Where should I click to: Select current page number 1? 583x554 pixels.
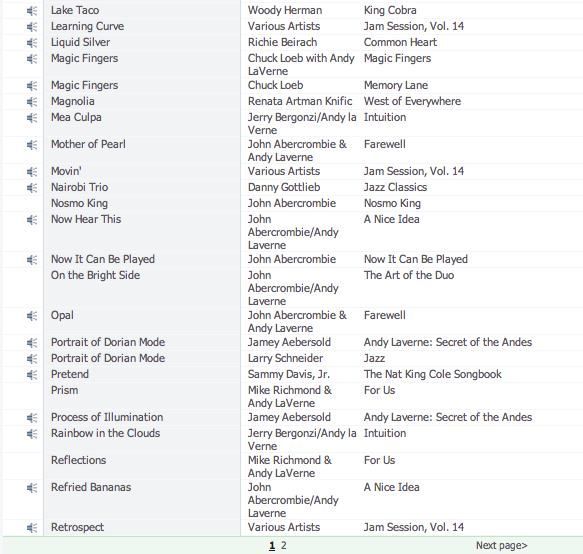(272, 545)
